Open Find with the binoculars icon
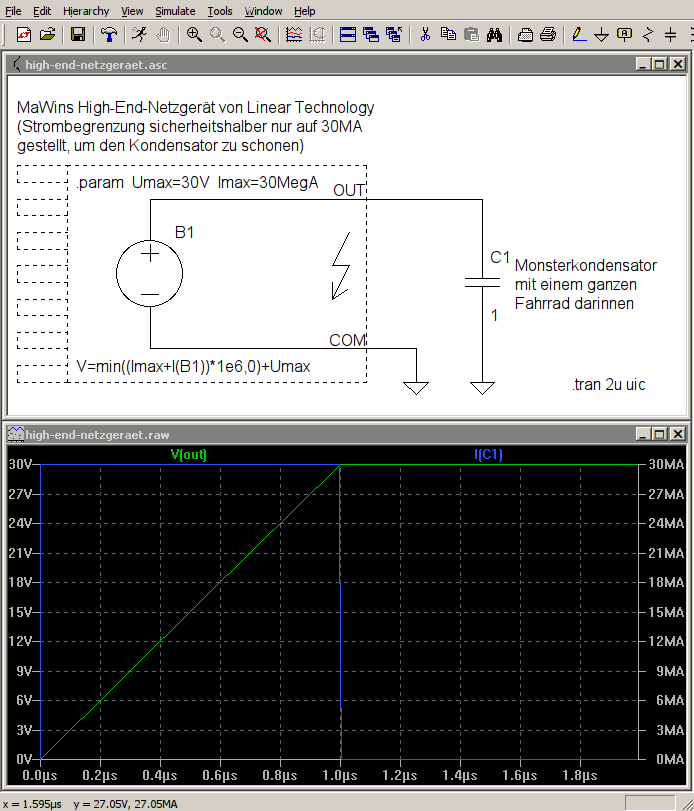 point(494,35)
